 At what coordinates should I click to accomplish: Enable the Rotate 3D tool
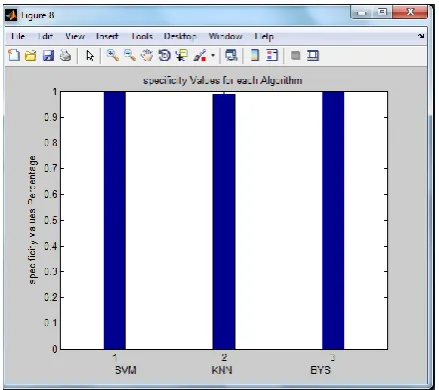164,55
